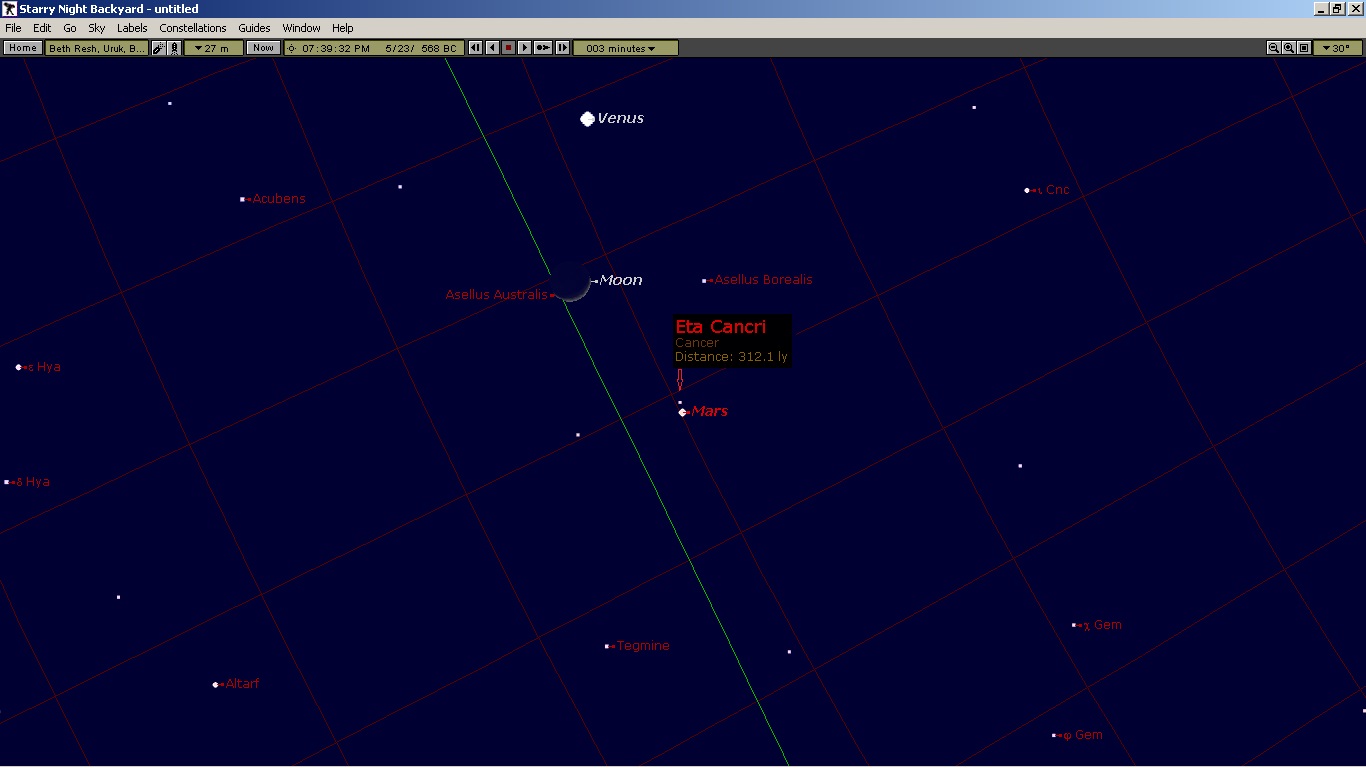Open the Window menu

[301, 28]
